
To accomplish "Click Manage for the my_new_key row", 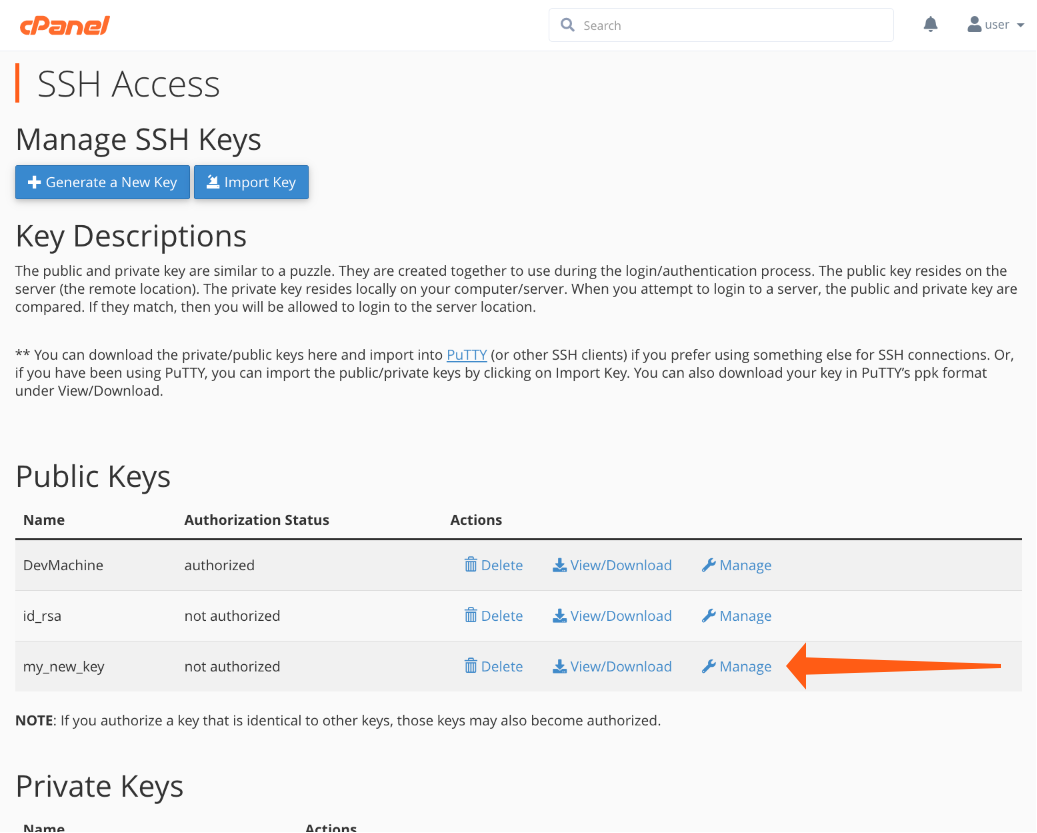I will (744, 666).
